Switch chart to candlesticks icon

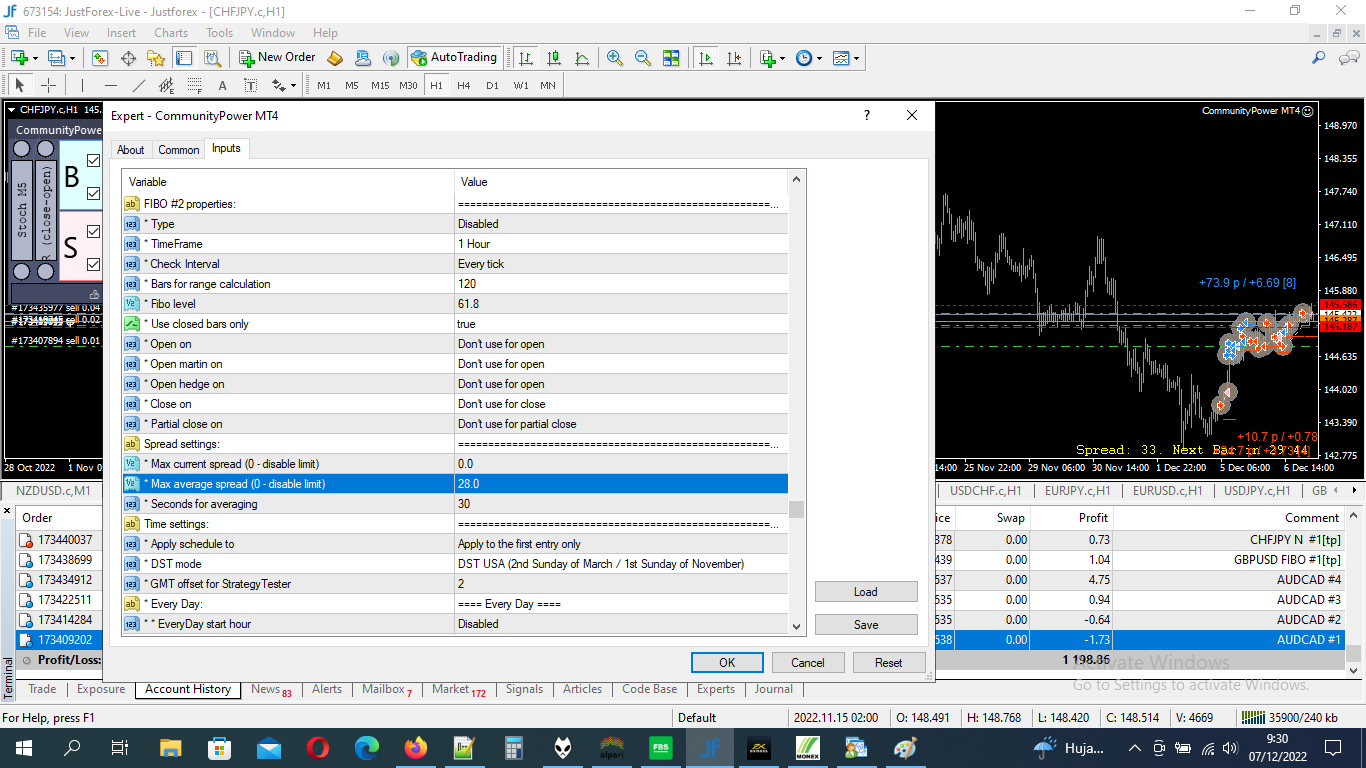tap(554, 58)
